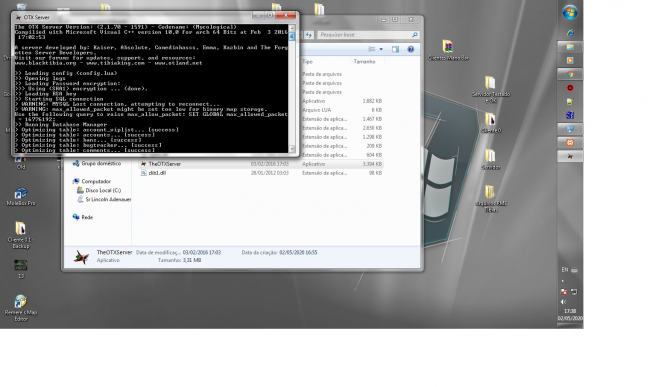Screen dimensions: 650x387
Task: Click the console scrollbar up arrow
Action: tap(292, 27)
